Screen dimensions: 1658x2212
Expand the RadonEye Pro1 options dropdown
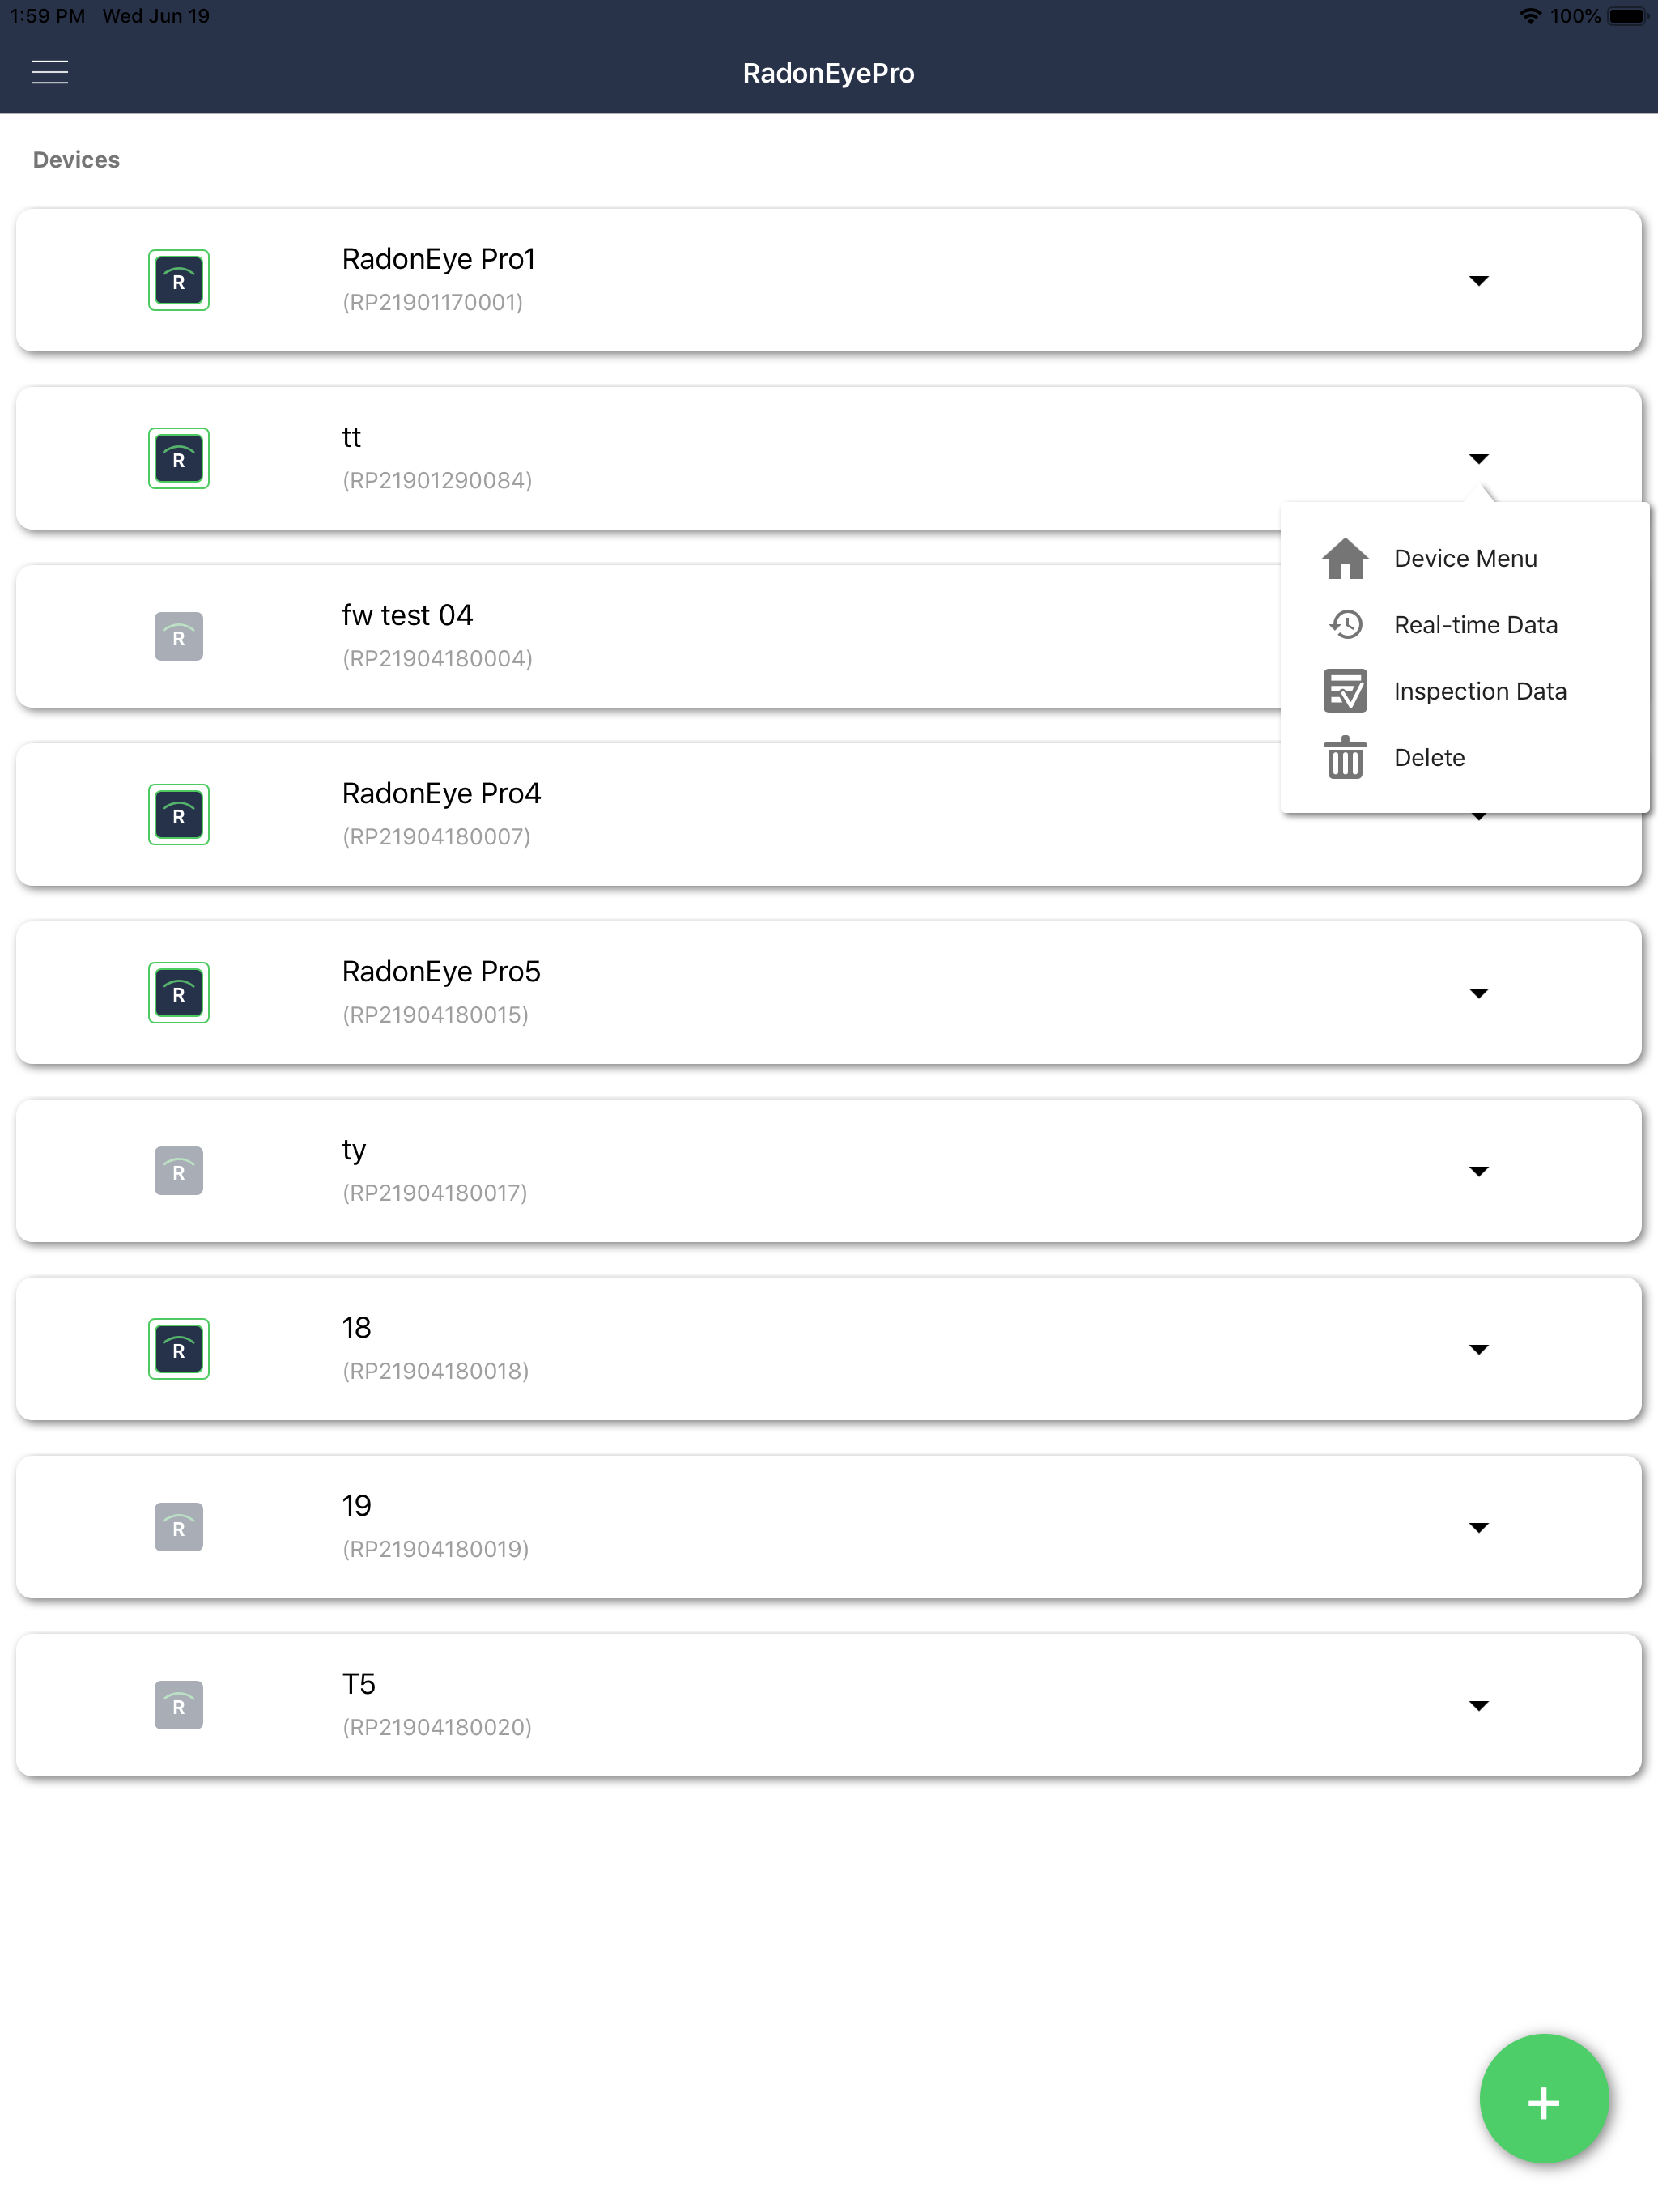point(1480,281)
